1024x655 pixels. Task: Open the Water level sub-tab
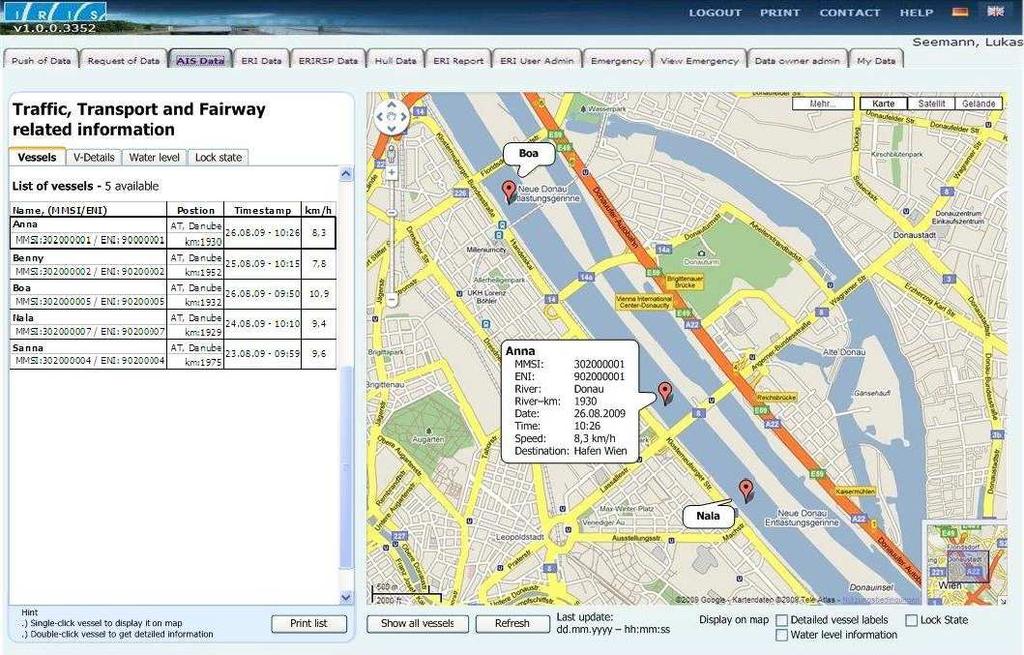click(x=154, y=157)
